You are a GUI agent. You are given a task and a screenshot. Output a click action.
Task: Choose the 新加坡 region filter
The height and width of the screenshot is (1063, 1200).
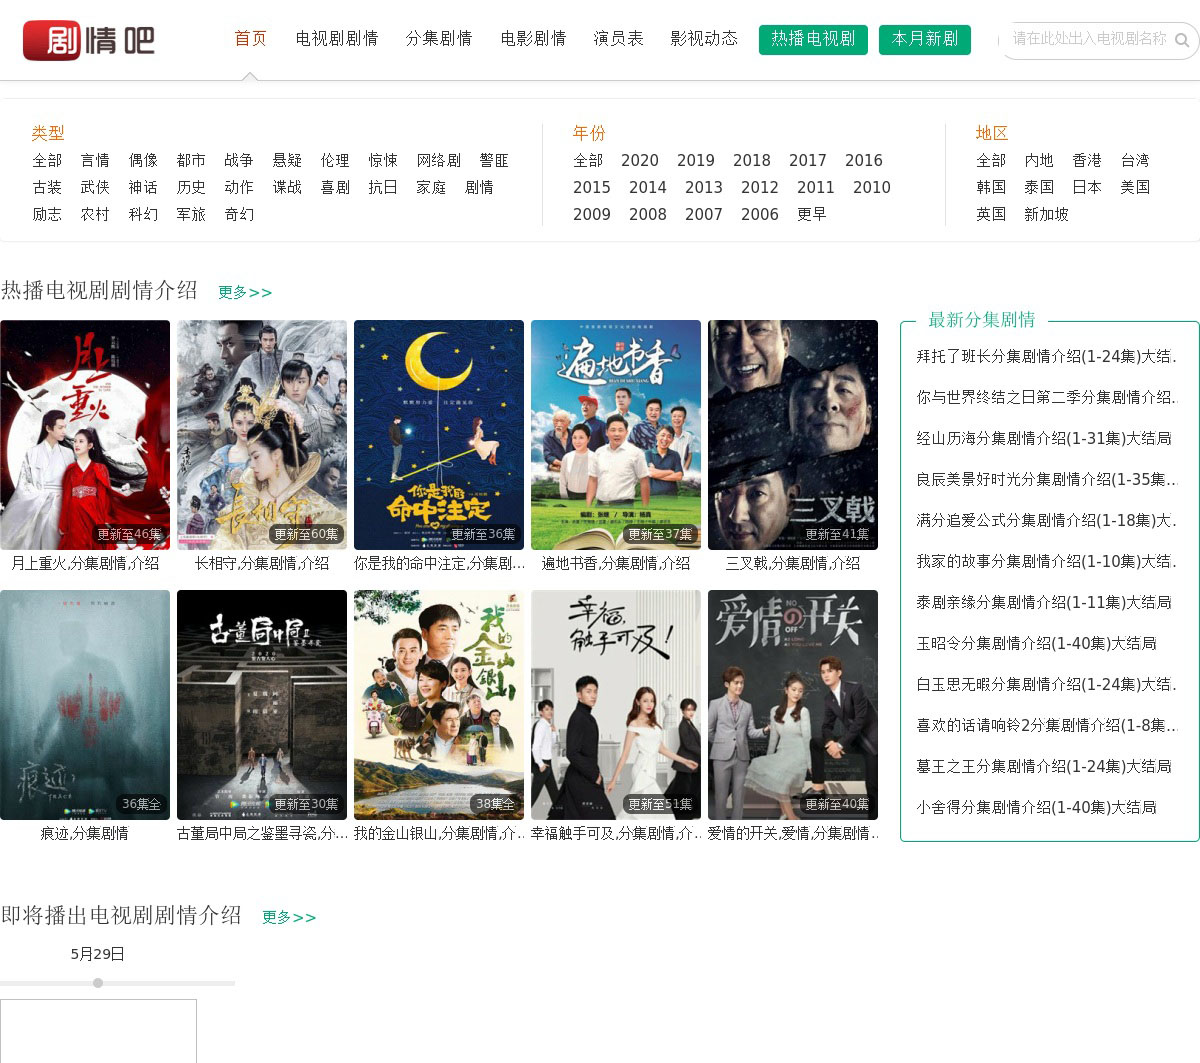point(1047,215)
